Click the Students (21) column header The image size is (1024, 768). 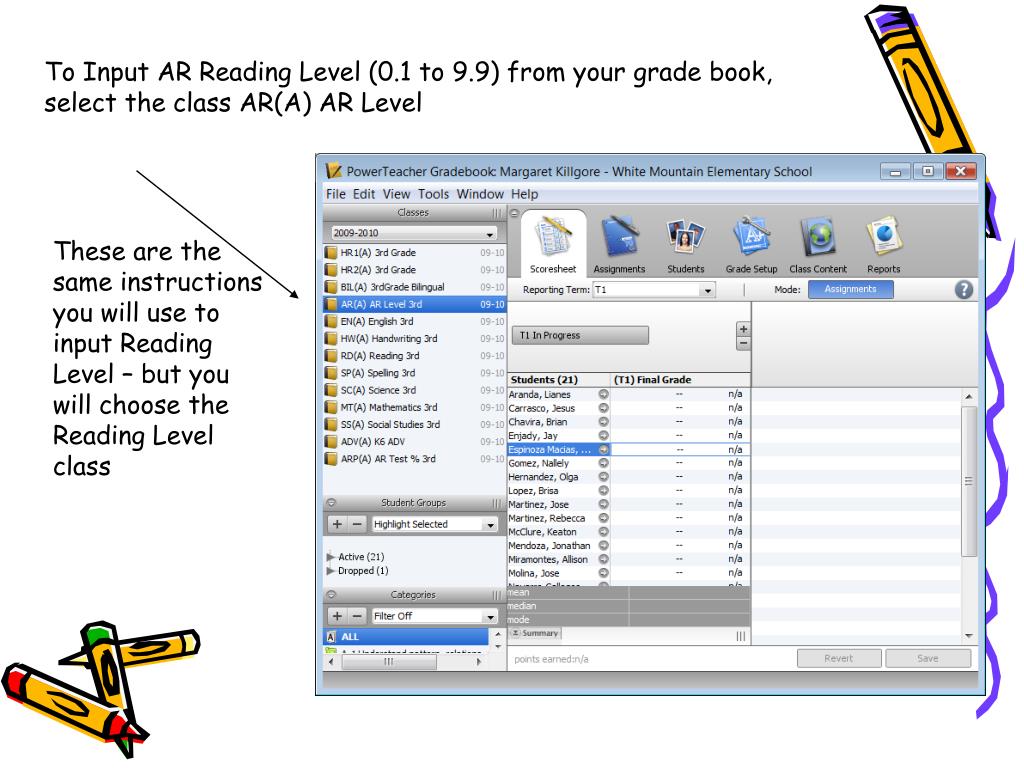[x=558, y=380]
